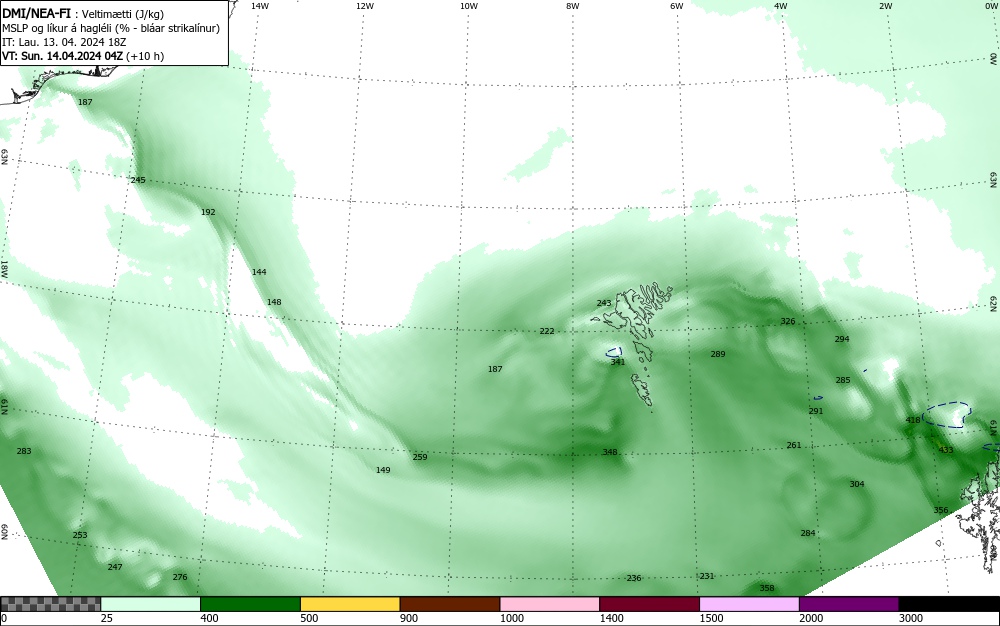Viewport: 1000px width, 626px height.
Task: Click the "289" CAPE value
Action: point(718,354)
